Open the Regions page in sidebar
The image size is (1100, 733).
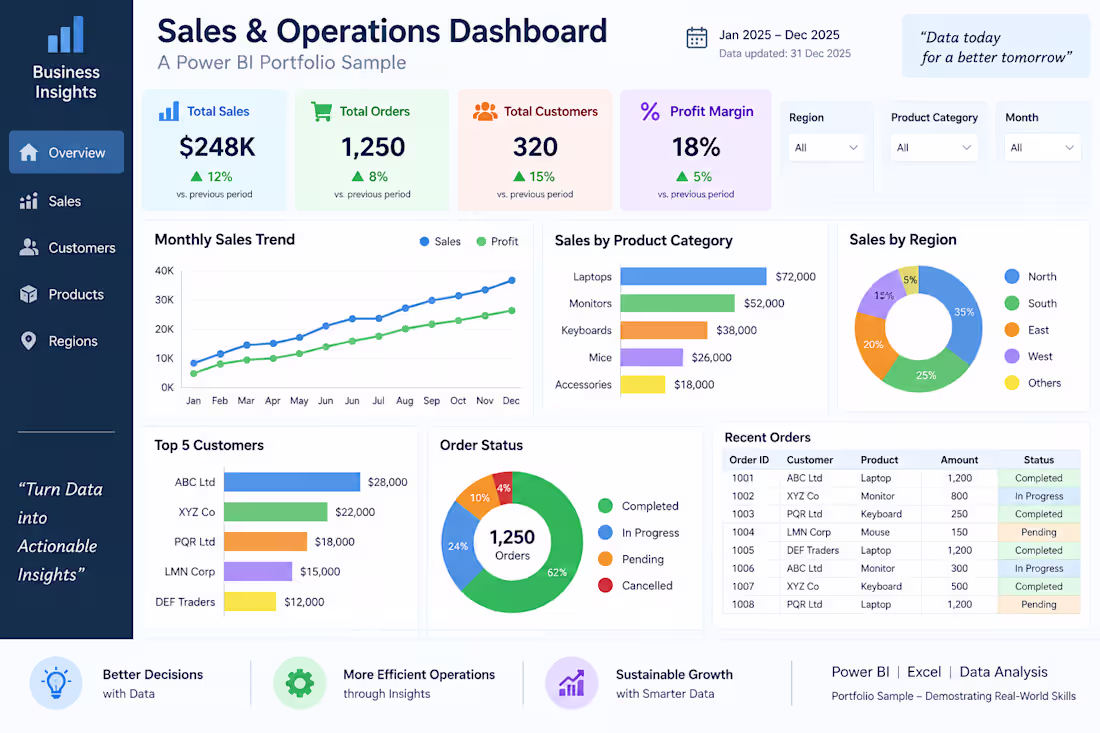(x=59, y=341)
